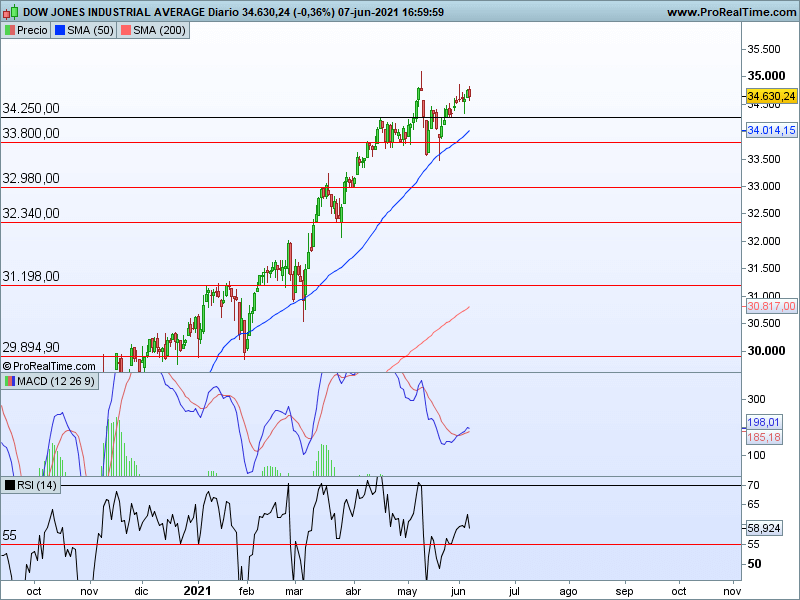
Task: Click the 2021 year label on the time axis
Action: click(x=197, y=591)
